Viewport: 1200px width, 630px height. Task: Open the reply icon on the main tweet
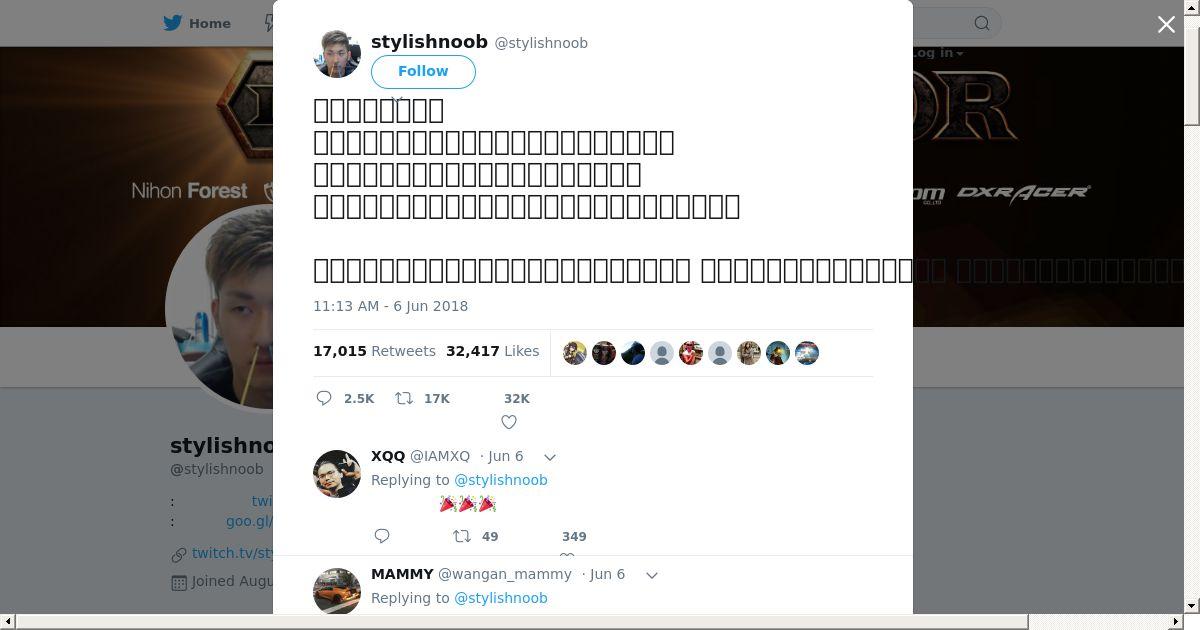324,398
